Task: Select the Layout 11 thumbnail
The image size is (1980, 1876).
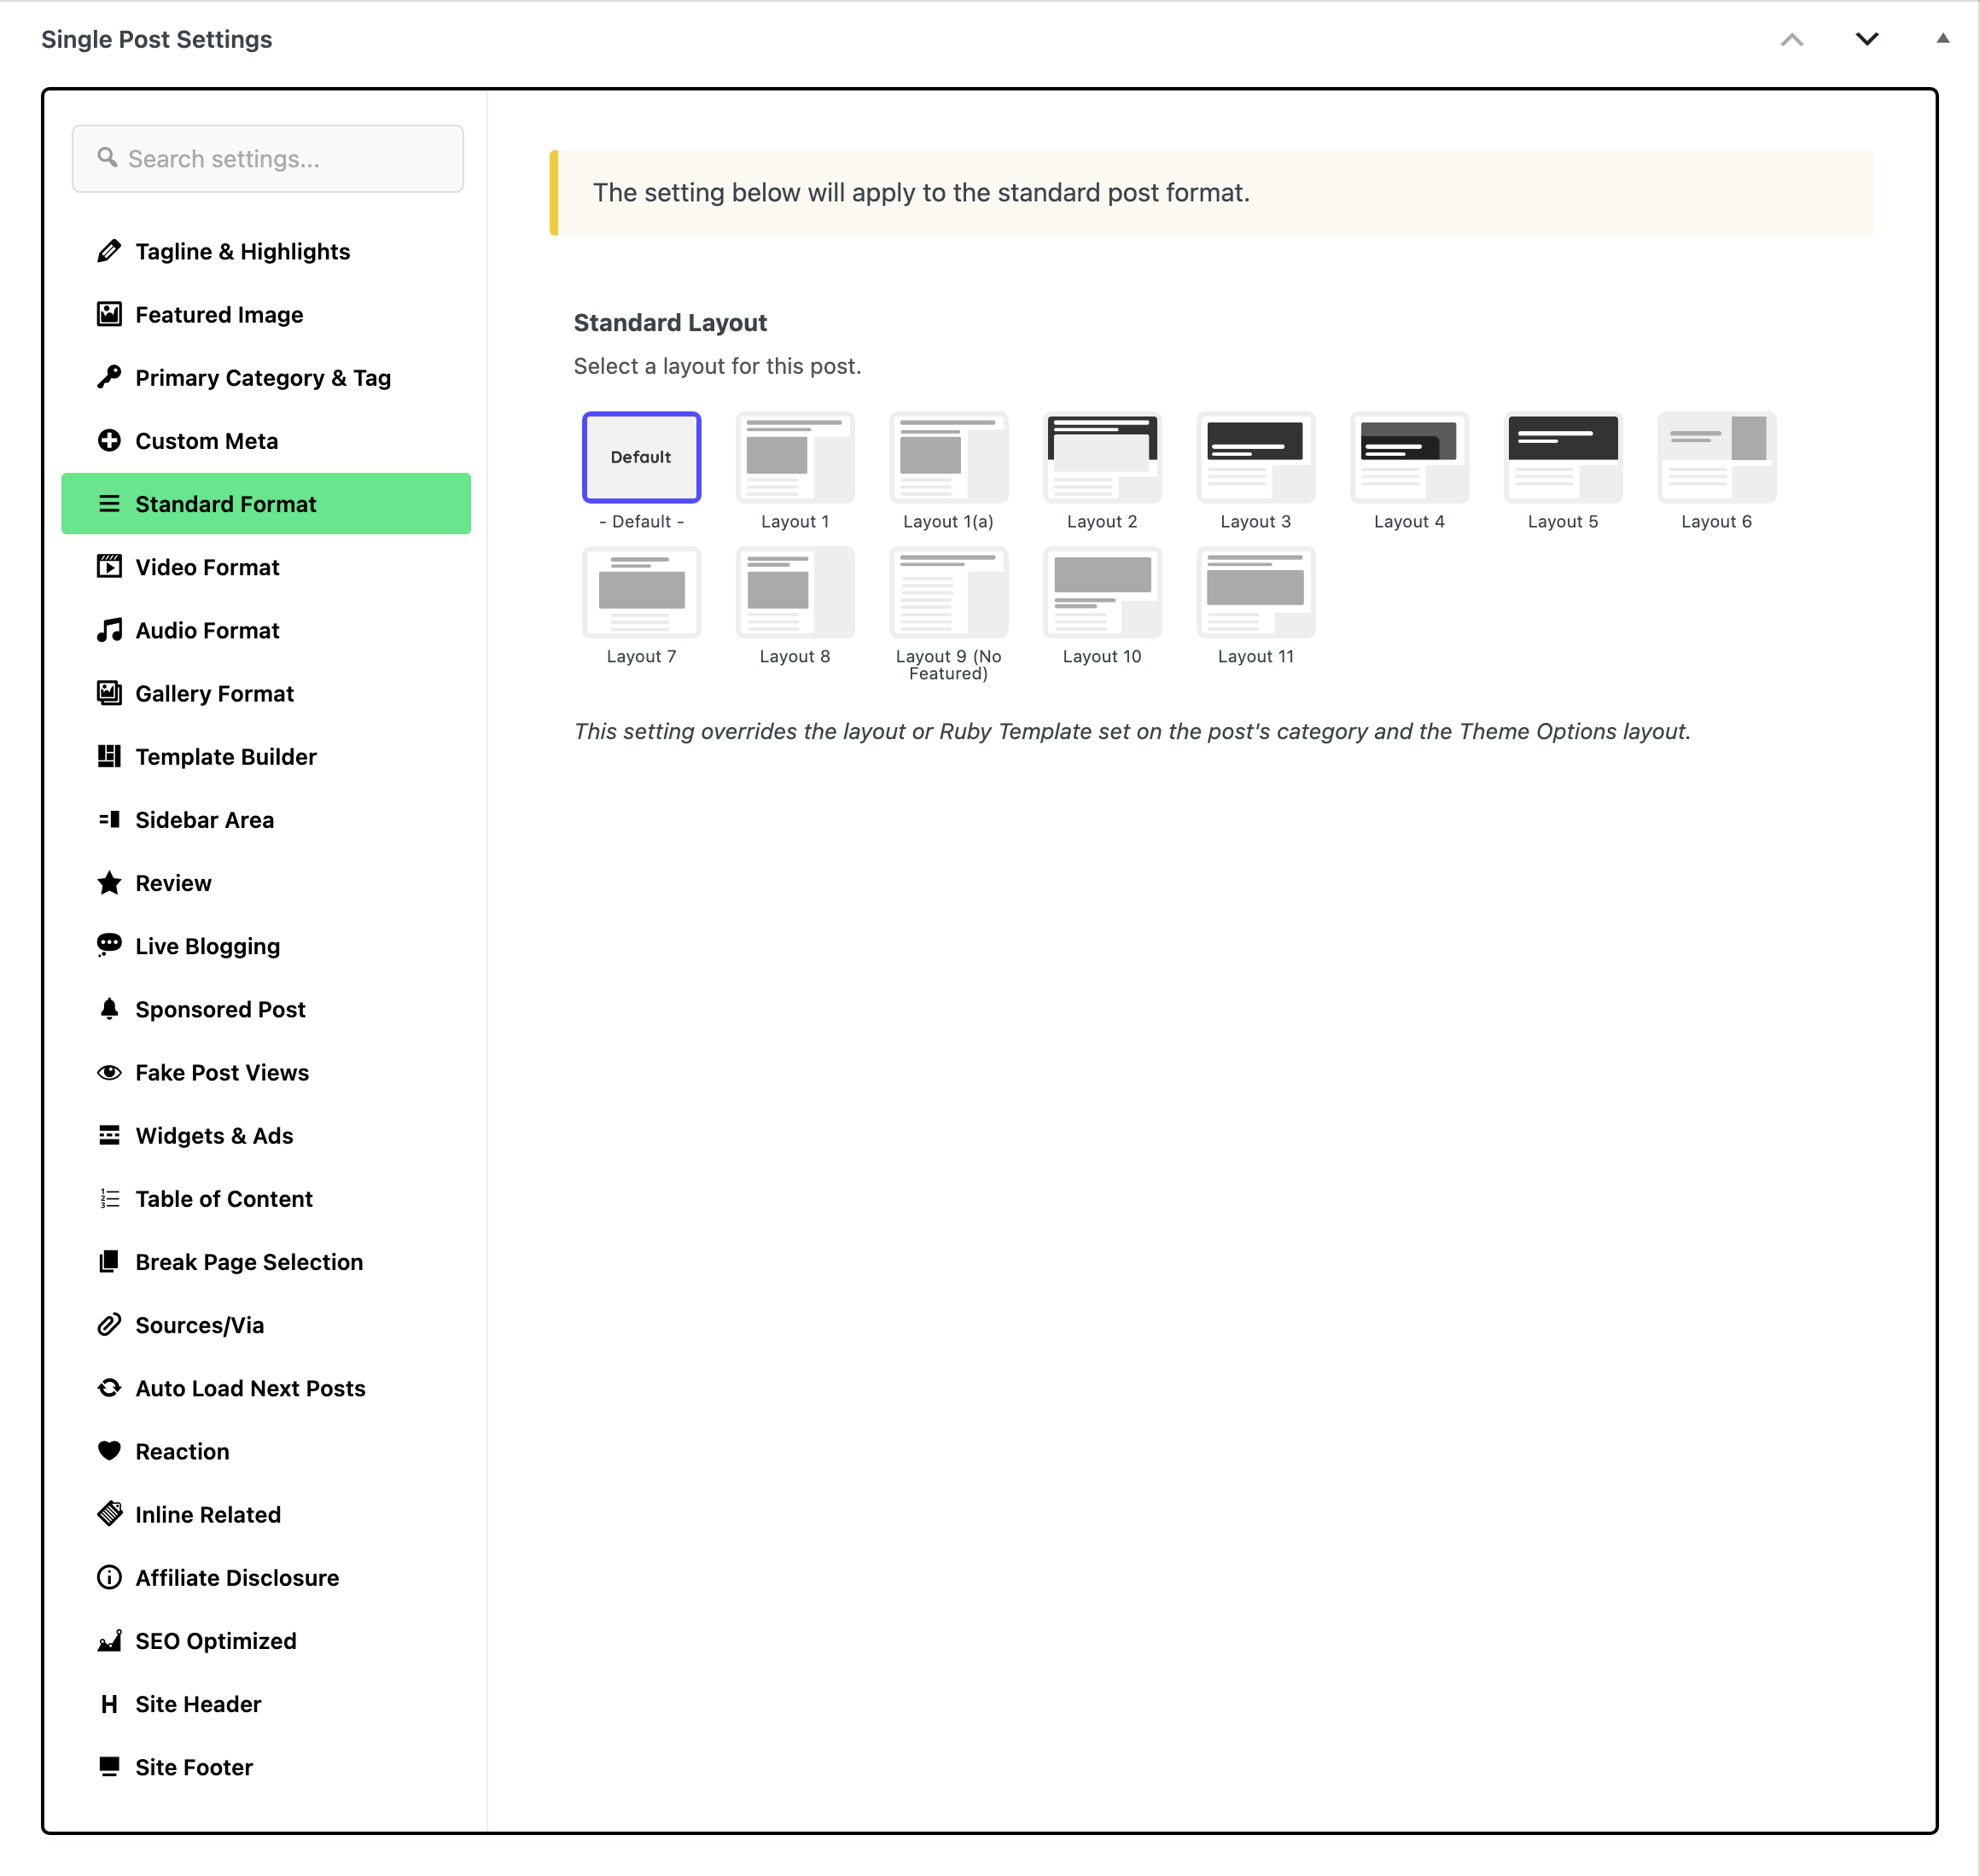Action: click(x=1256, y=592)
